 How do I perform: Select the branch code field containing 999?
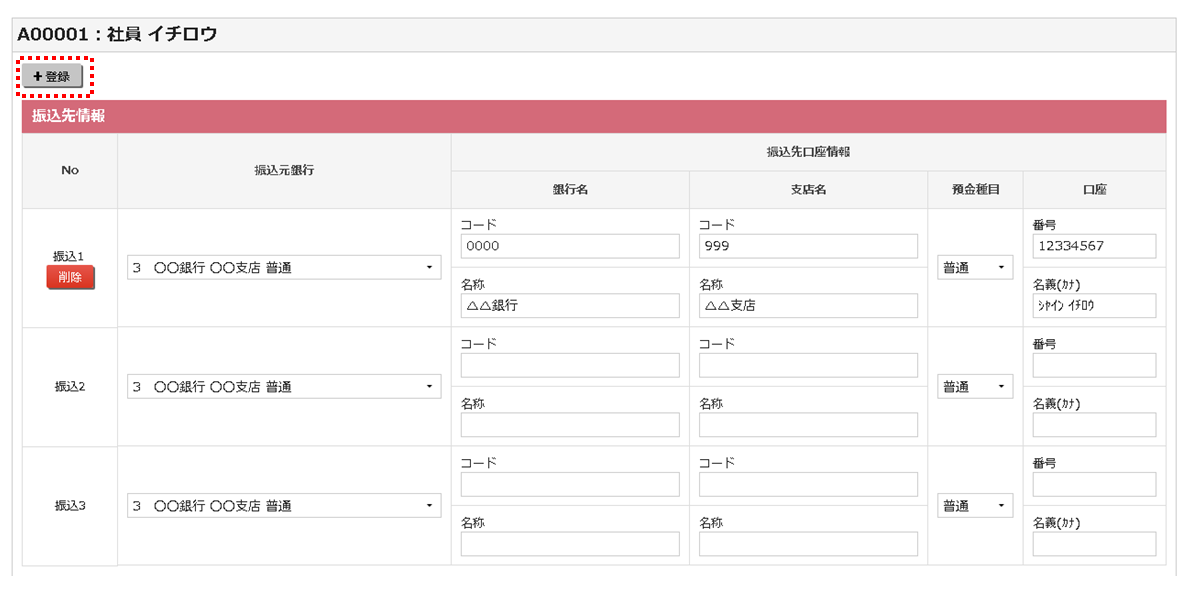click(807, 246)
